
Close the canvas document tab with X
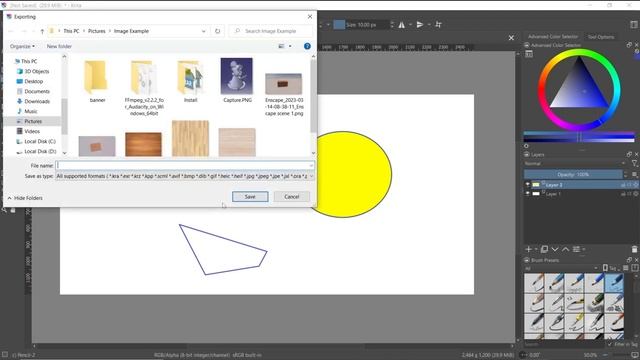(x=511, y=38)
